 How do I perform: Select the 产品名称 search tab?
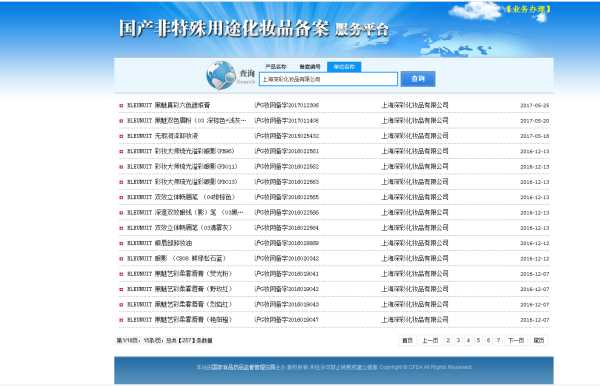point(276,67)
